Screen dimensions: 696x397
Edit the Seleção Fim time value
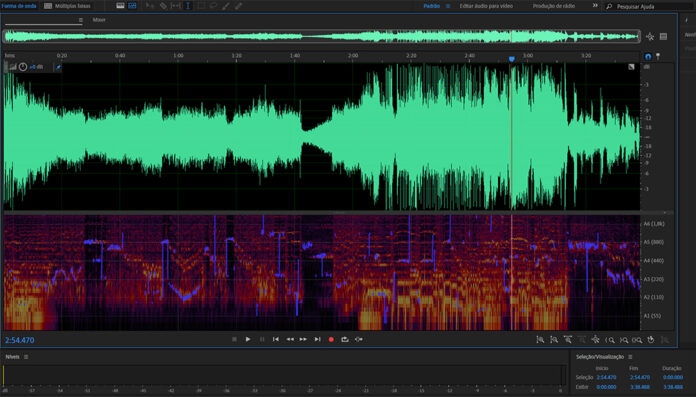[x=640, y=377]
